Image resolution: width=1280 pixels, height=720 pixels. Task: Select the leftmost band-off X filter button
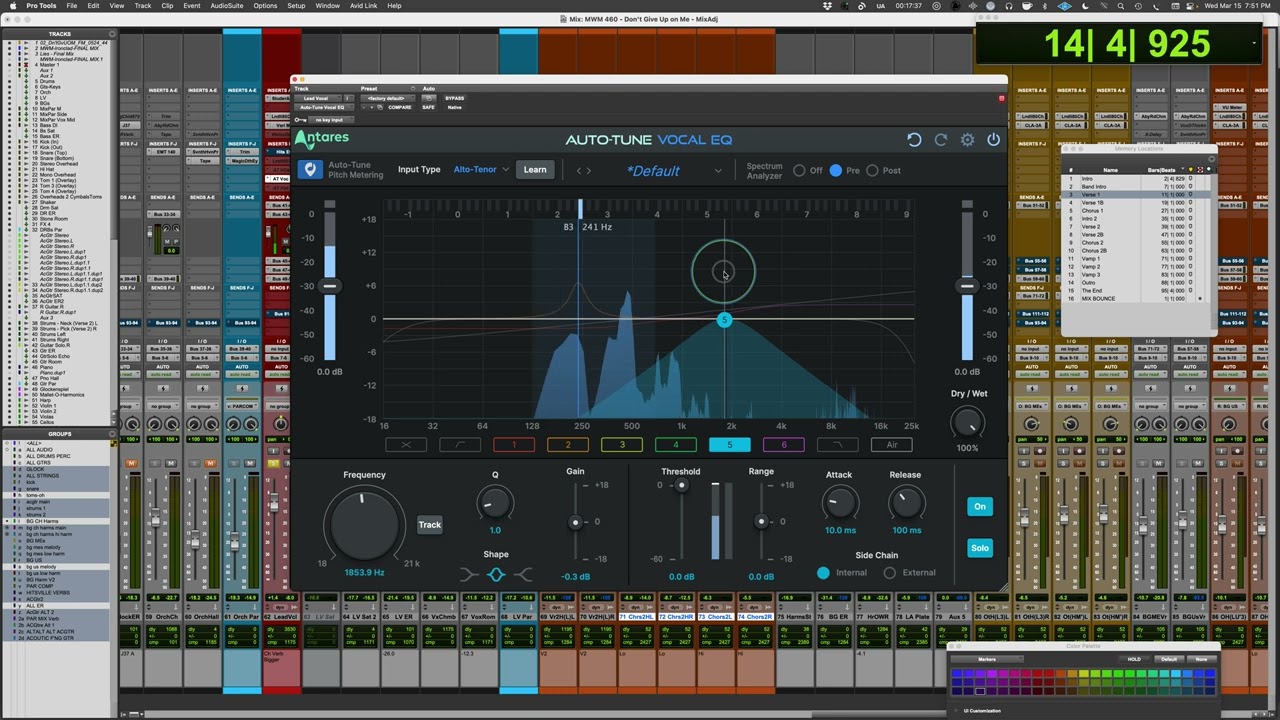point(406,445)
